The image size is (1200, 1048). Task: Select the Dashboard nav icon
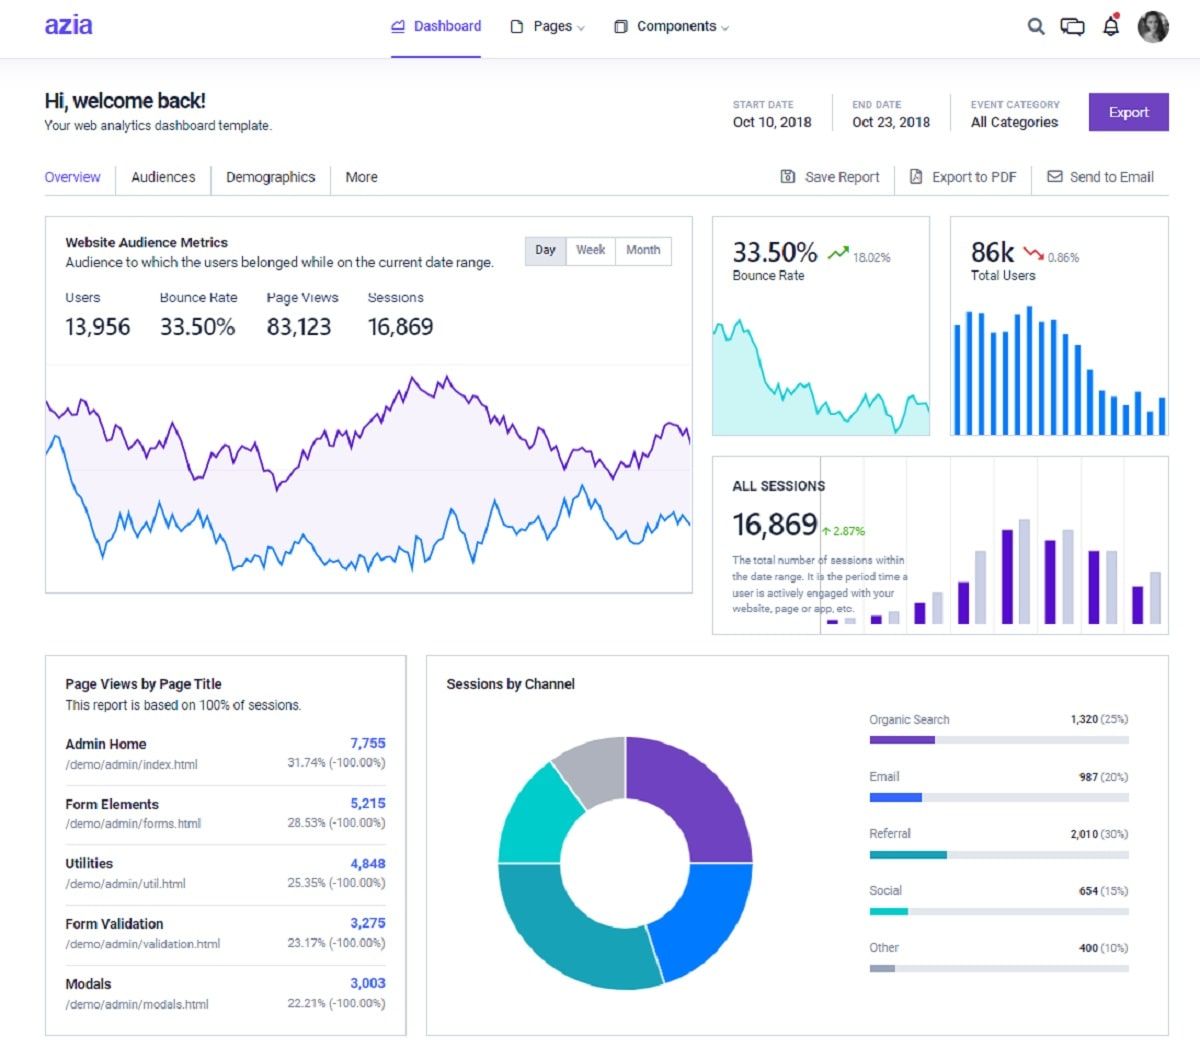pos(398,26)
